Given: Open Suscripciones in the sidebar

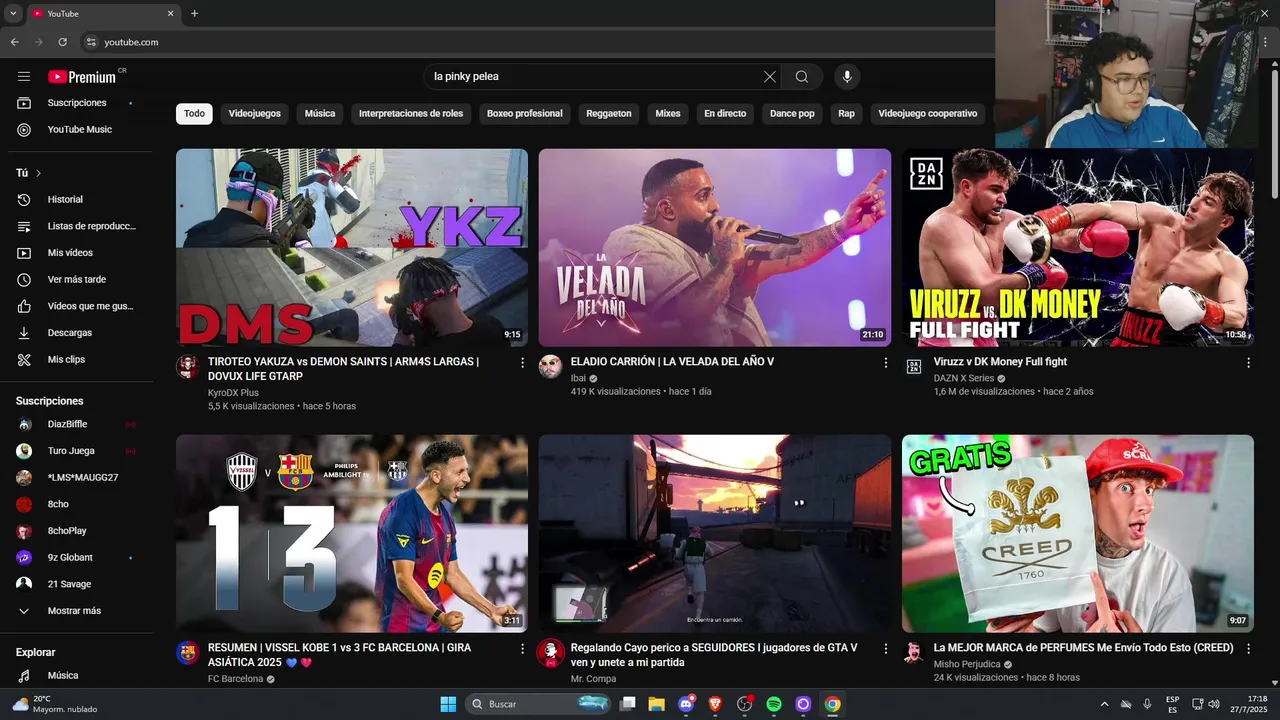Looking at the screenshot, I should click(77, 103).
